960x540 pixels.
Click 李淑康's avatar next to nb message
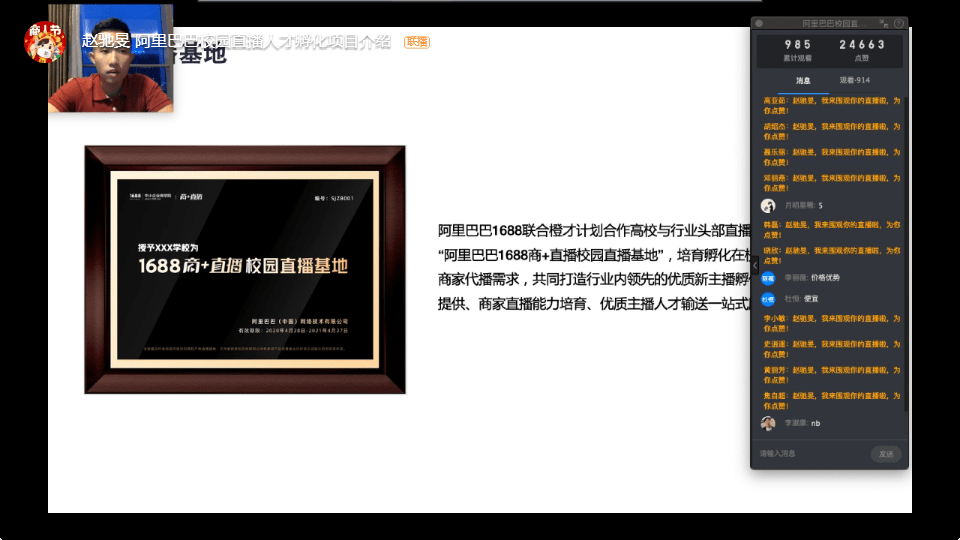pos(768,423)
